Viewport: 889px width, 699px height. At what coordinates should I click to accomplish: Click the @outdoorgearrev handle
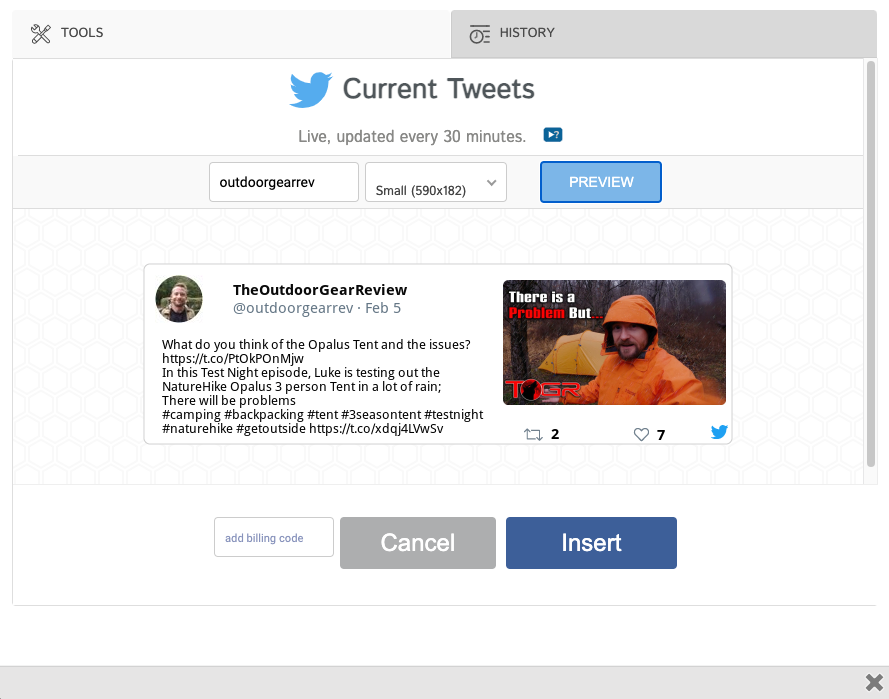(293, 308)
